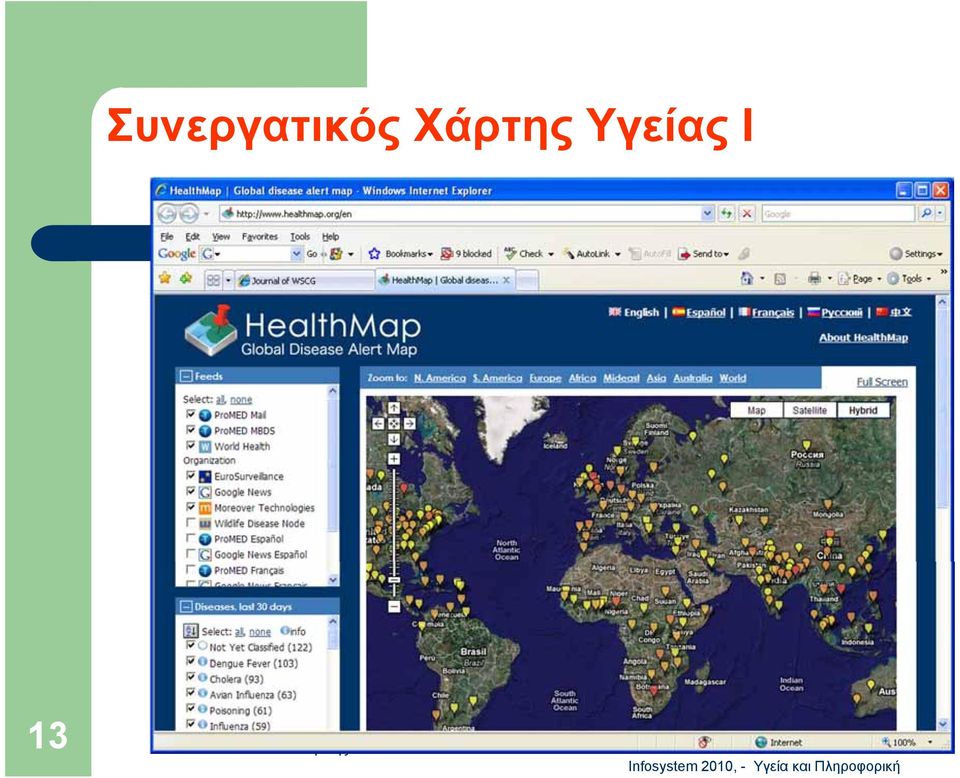960x778 pixels.
Task: Open the command bar Tools dropdown
Action: [x=929, y=279]
